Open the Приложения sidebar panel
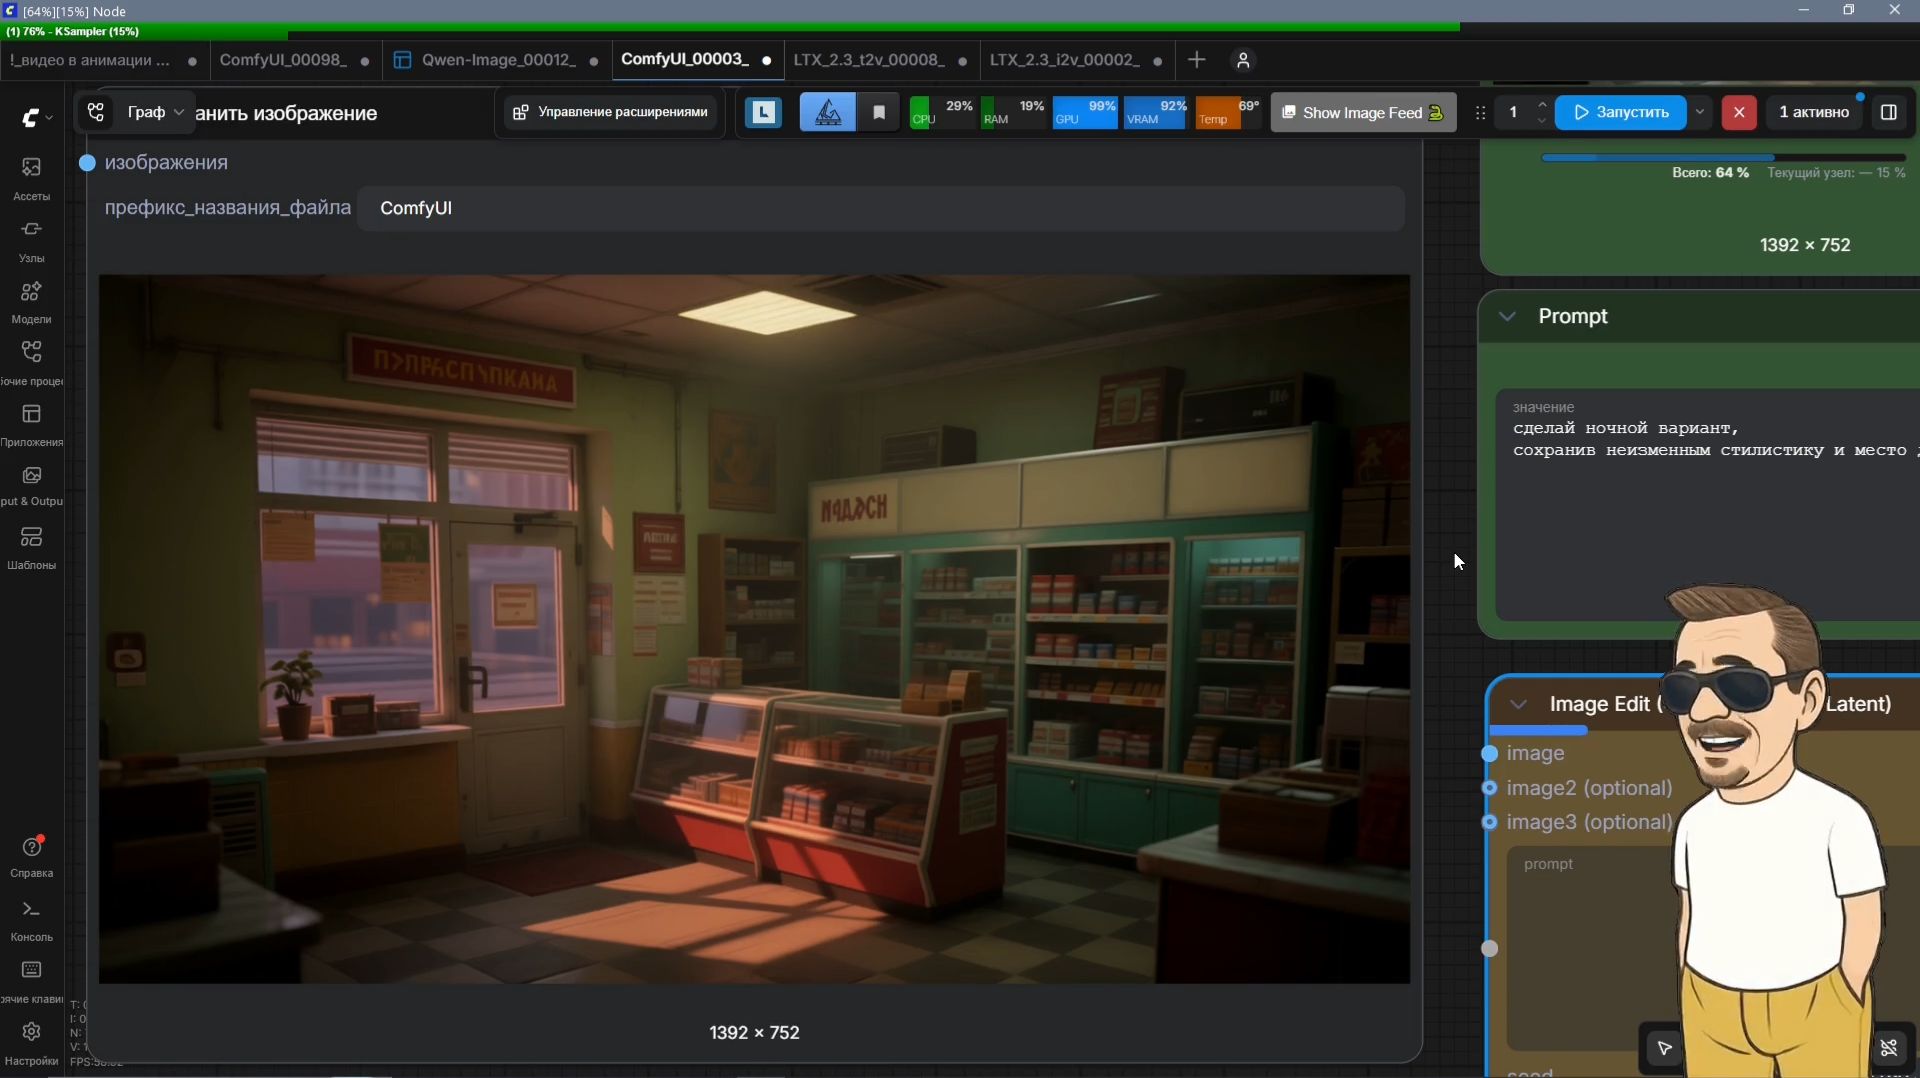The width and height of the screenshot is (1920, 1078). (31, 425)
